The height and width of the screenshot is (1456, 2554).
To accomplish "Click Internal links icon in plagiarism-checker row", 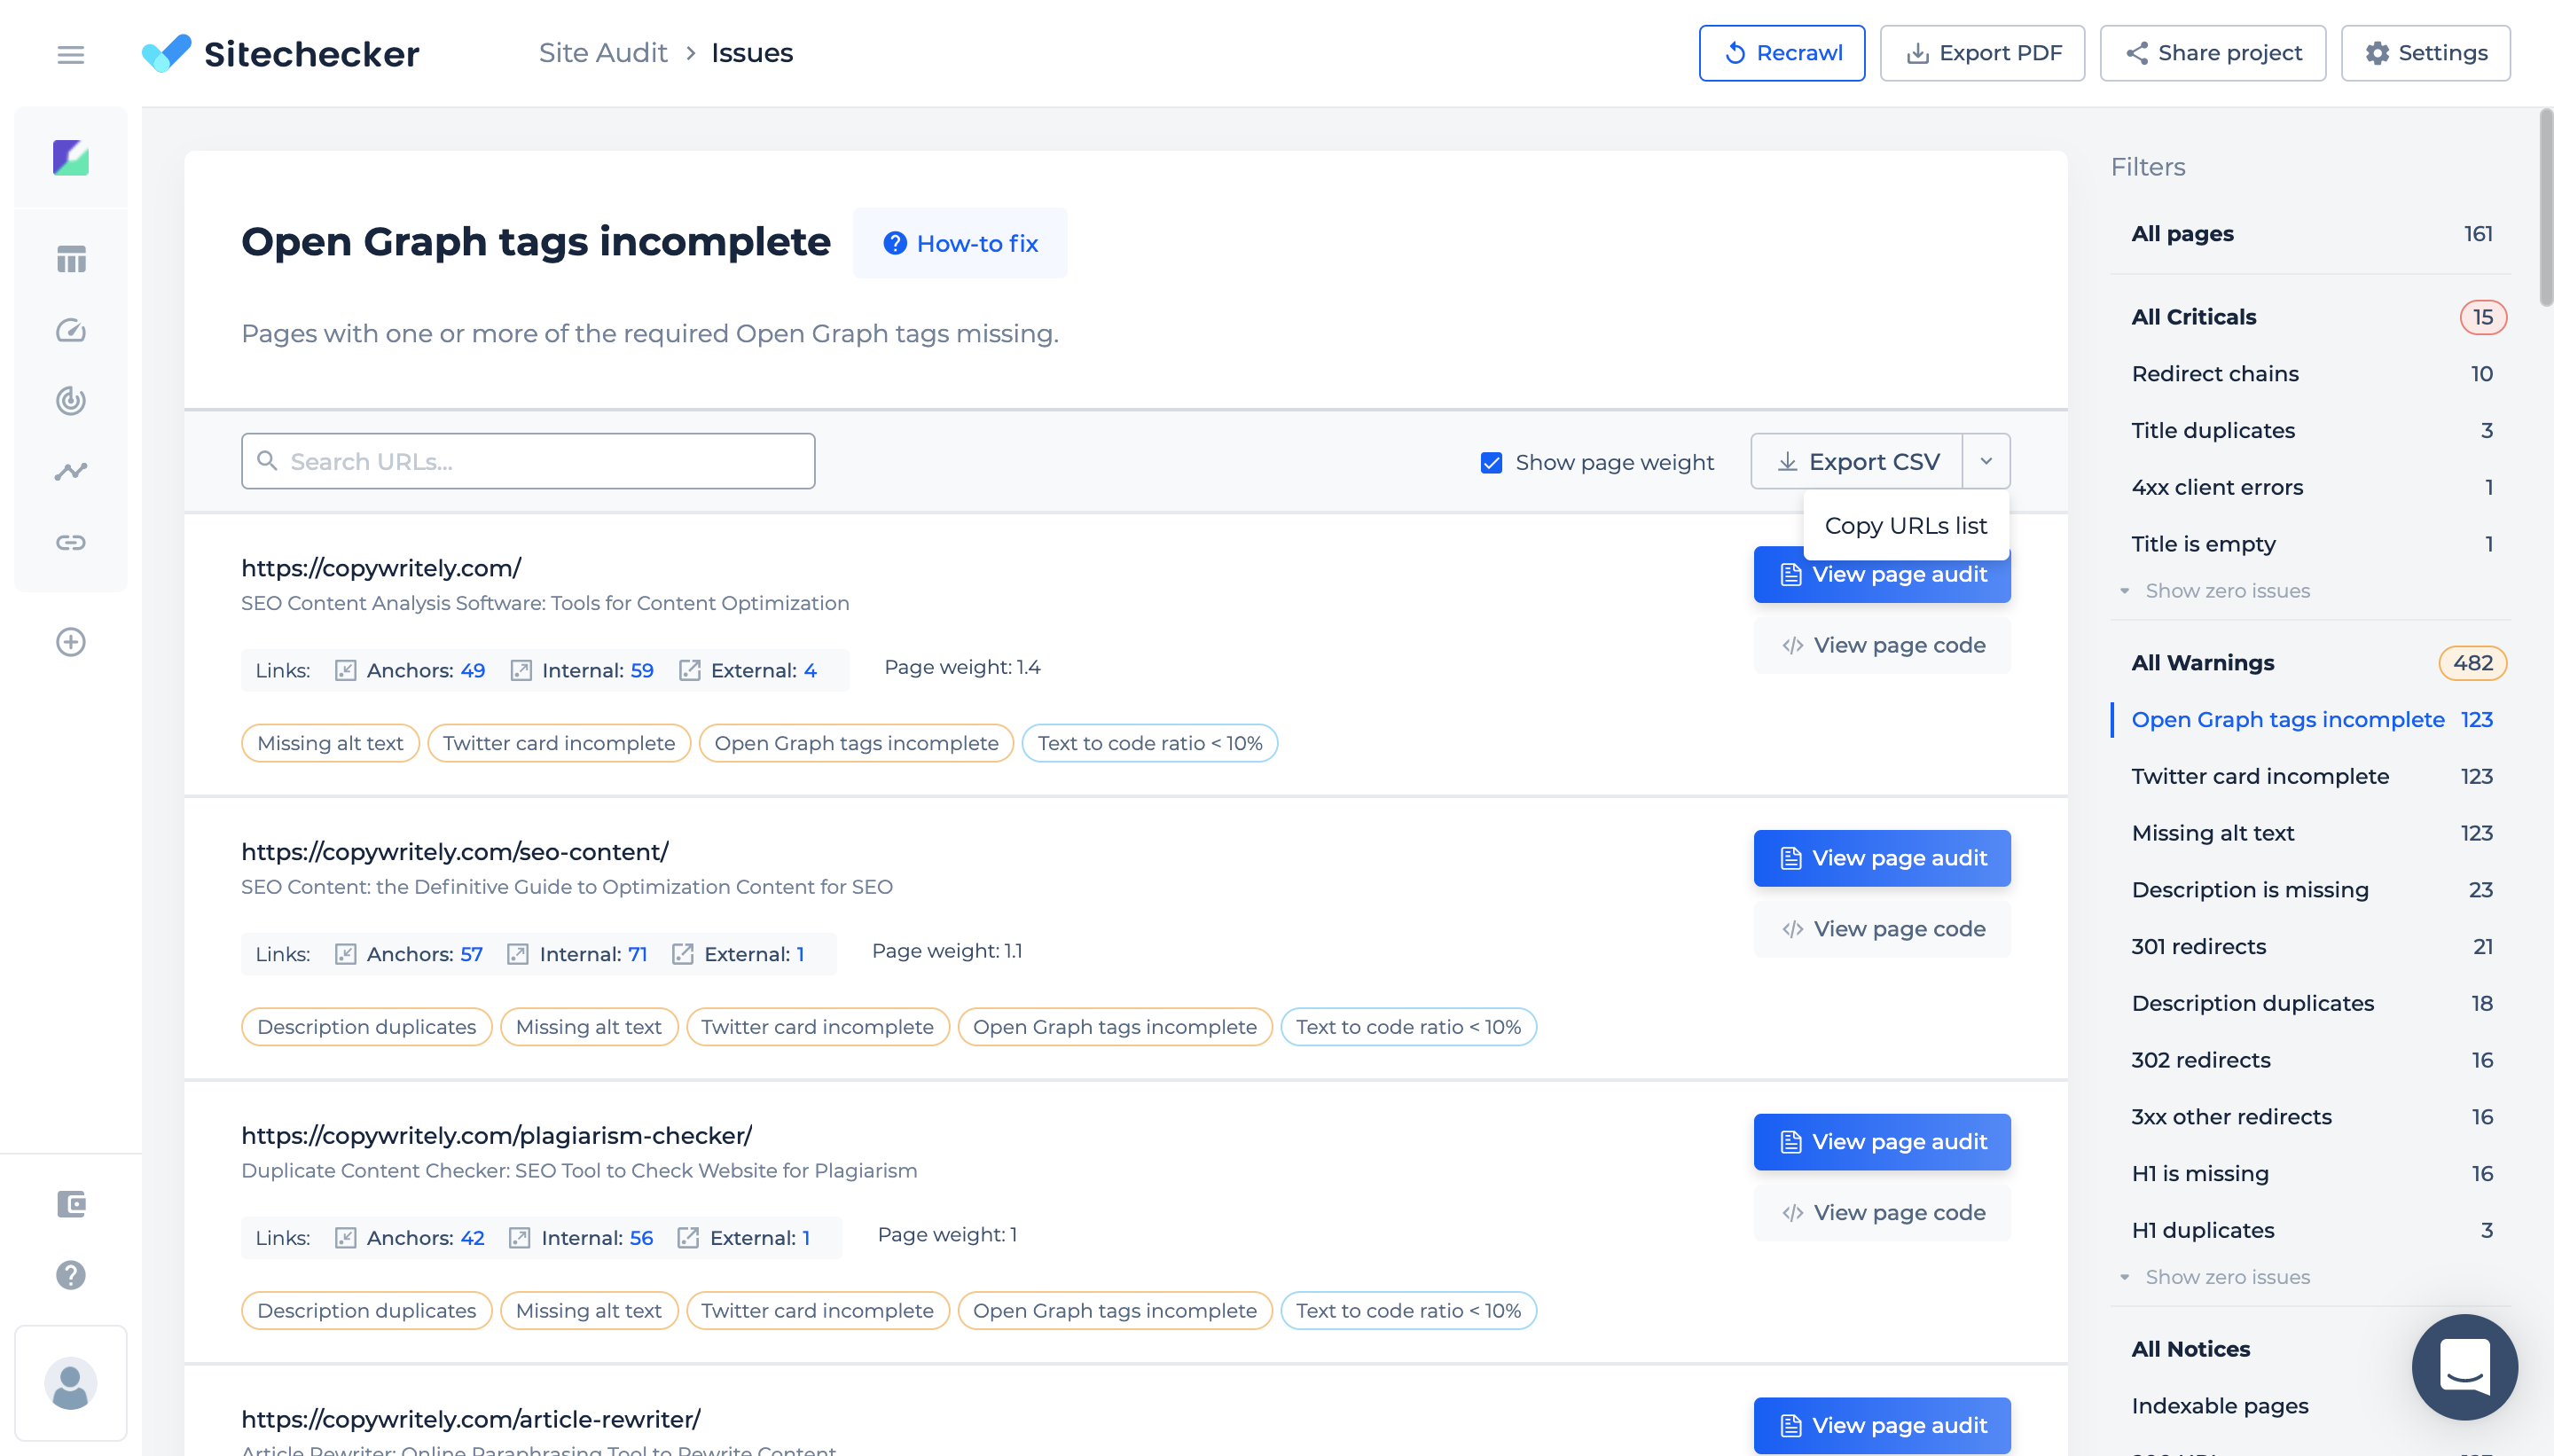I will [x=520, y=1238].
